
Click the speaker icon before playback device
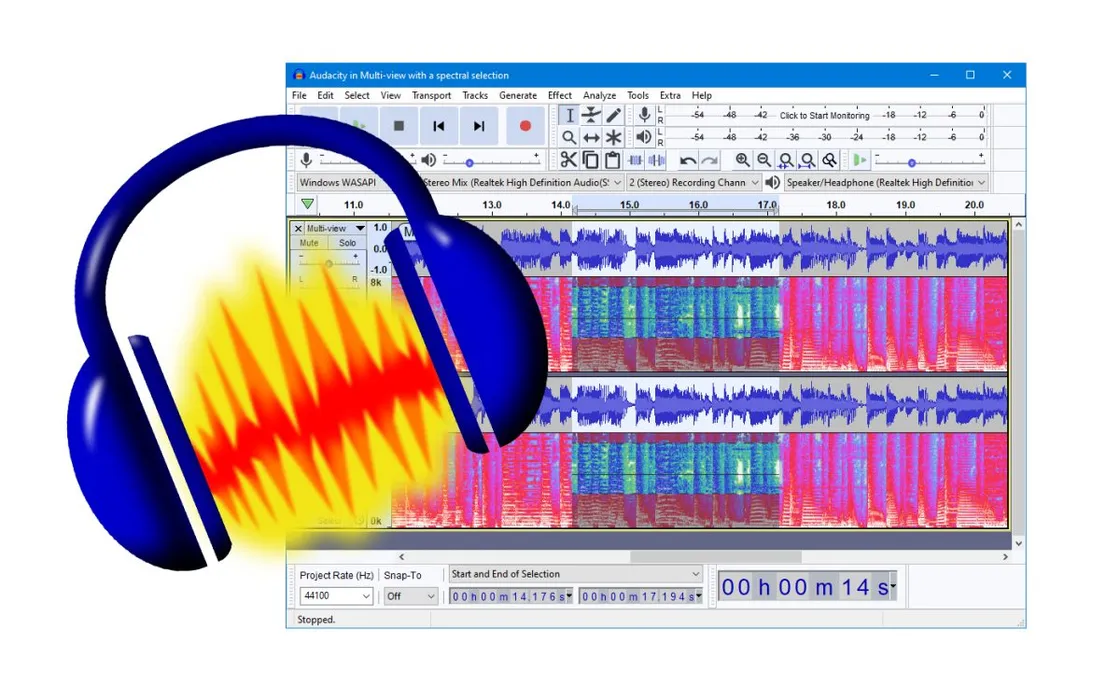click(772, 183)
